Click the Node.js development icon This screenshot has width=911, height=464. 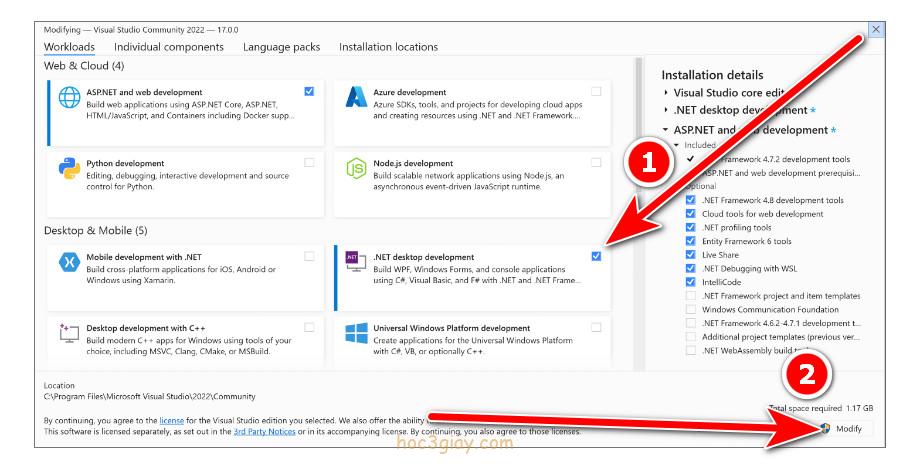point(356,170)
